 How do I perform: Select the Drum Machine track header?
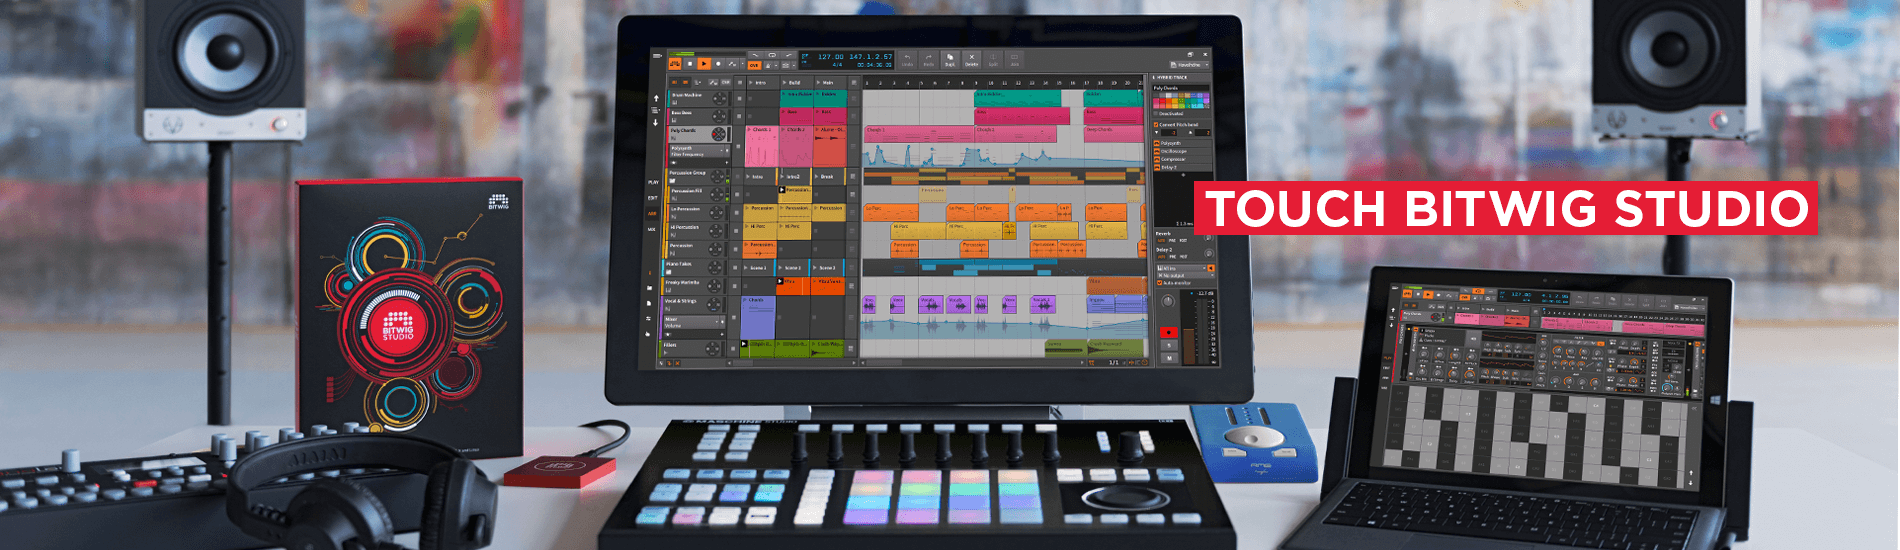700,98
